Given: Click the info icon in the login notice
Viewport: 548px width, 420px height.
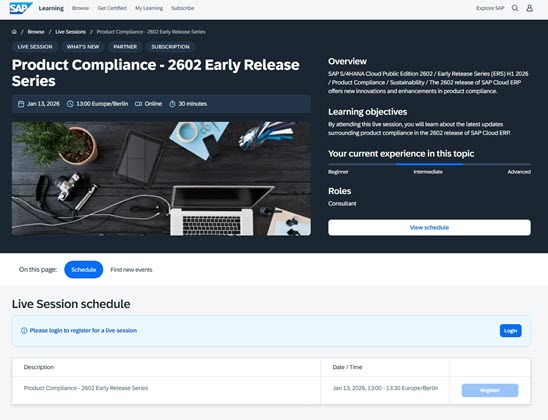Looking at the screenshot, I should click(x=24, y=331).
